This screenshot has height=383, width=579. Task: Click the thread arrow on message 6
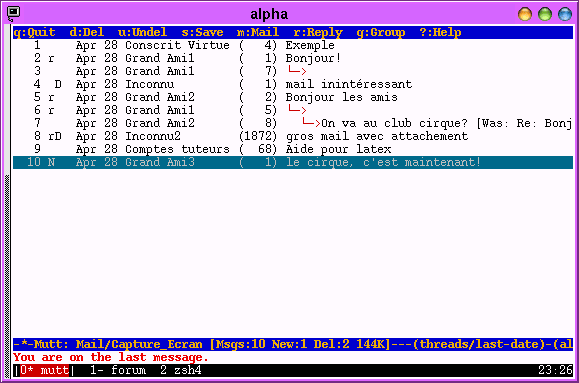click(x=297, y=109)
